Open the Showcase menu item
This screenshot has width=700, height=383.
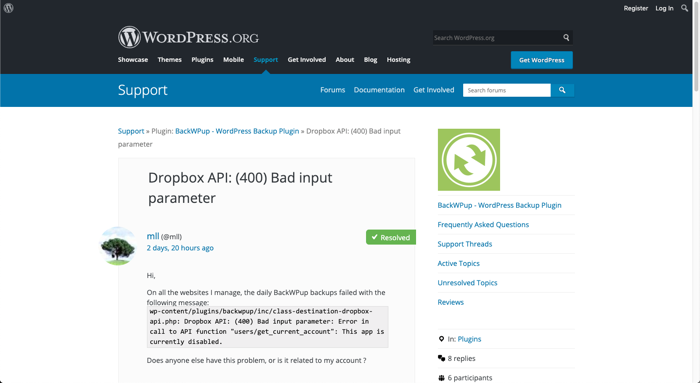pyautogui.click(x=133, y=59)
